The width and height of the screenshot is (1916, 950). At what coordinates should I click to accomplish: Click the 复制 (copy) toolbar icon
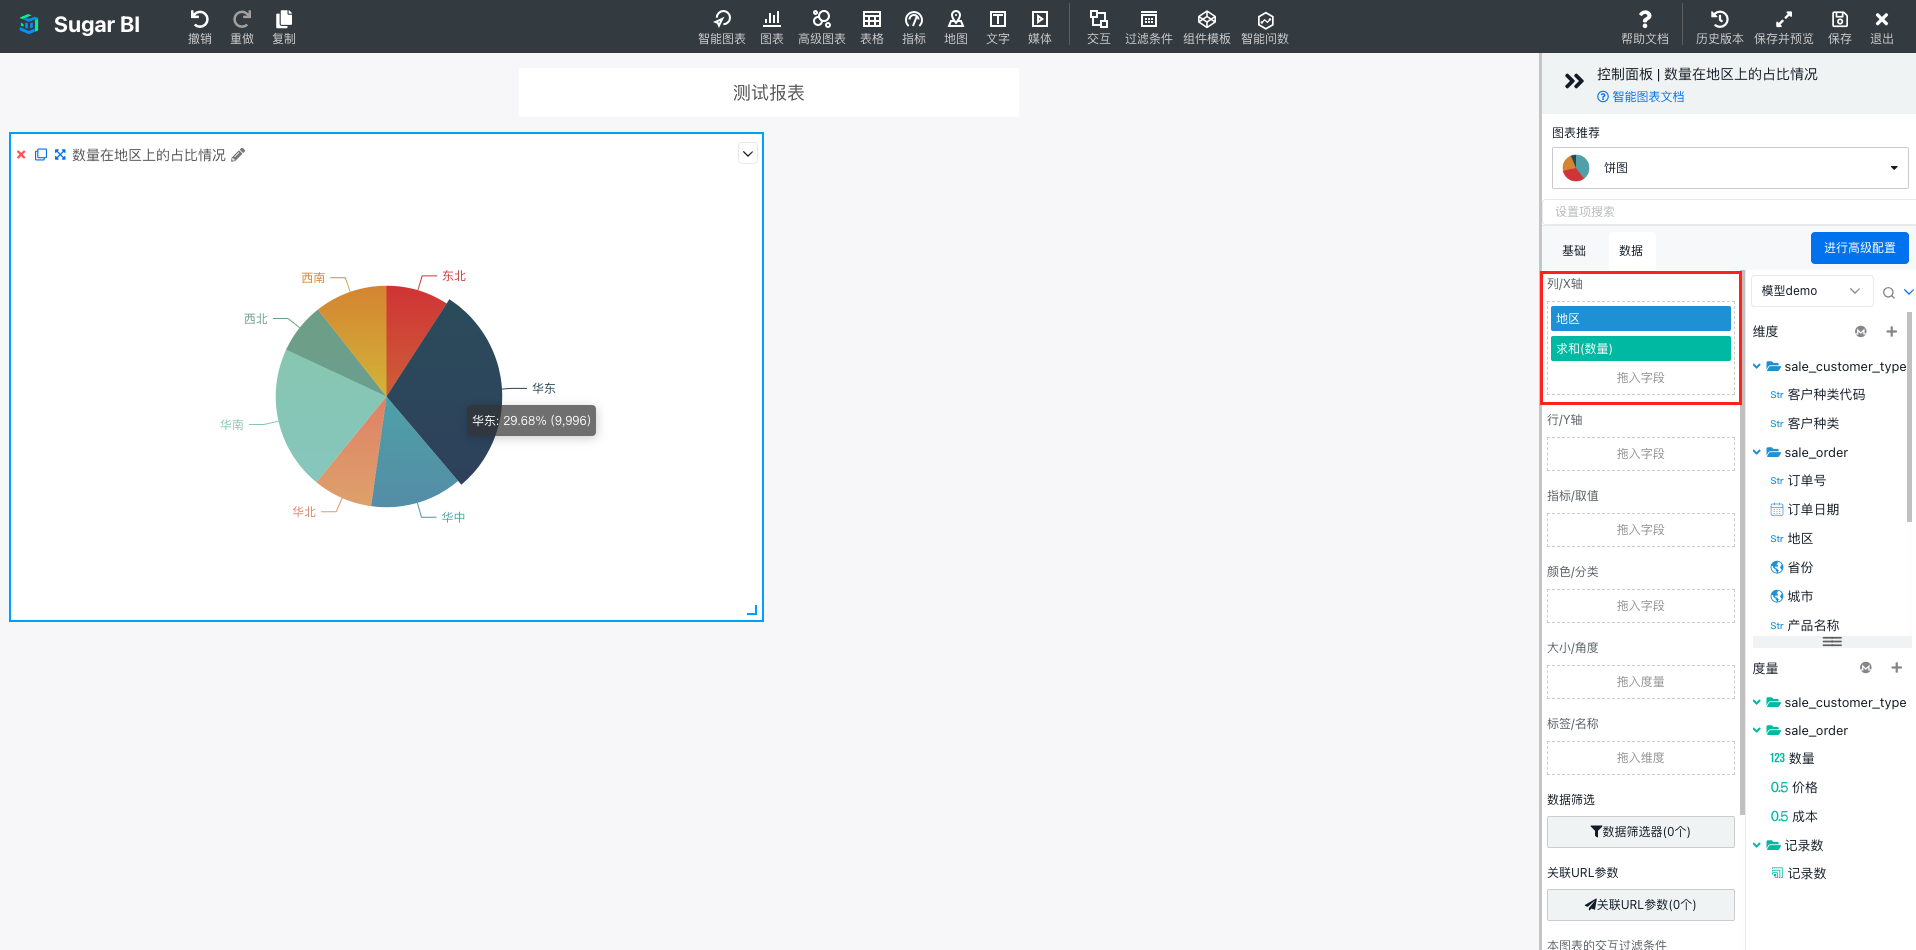[284, 26]
